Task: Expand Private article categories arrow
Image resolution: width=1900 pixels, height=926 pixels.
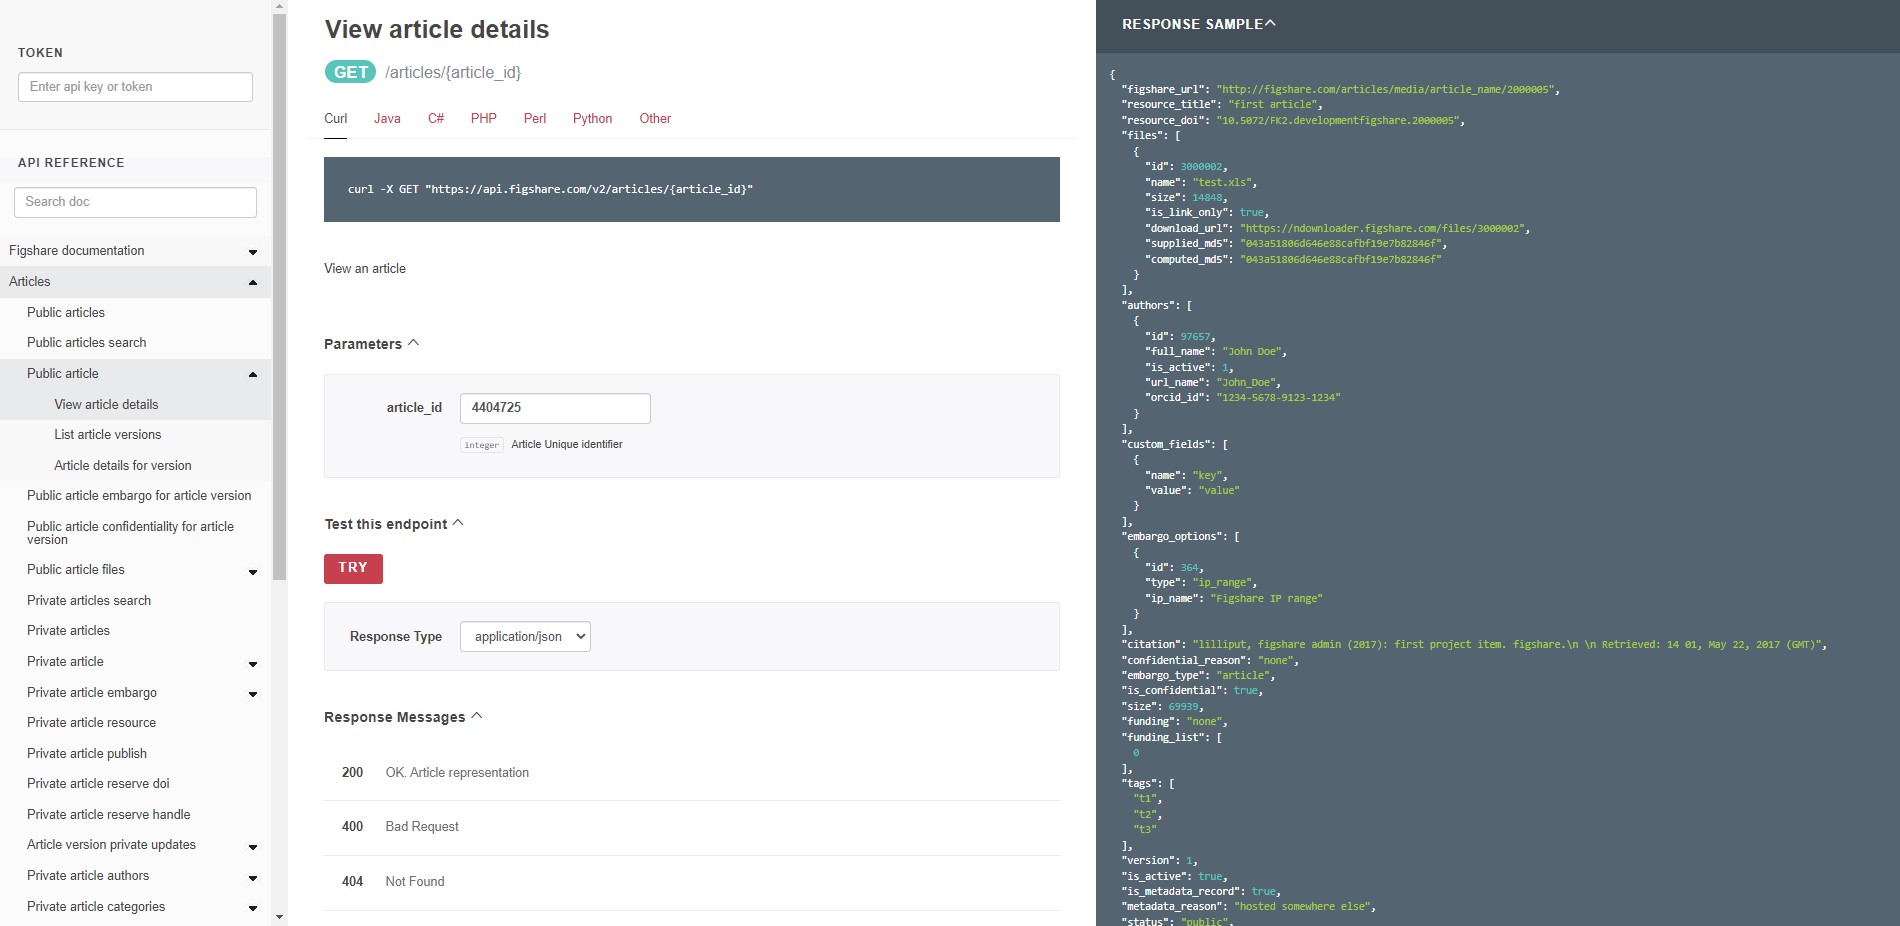Action: [x=253, y=908]
